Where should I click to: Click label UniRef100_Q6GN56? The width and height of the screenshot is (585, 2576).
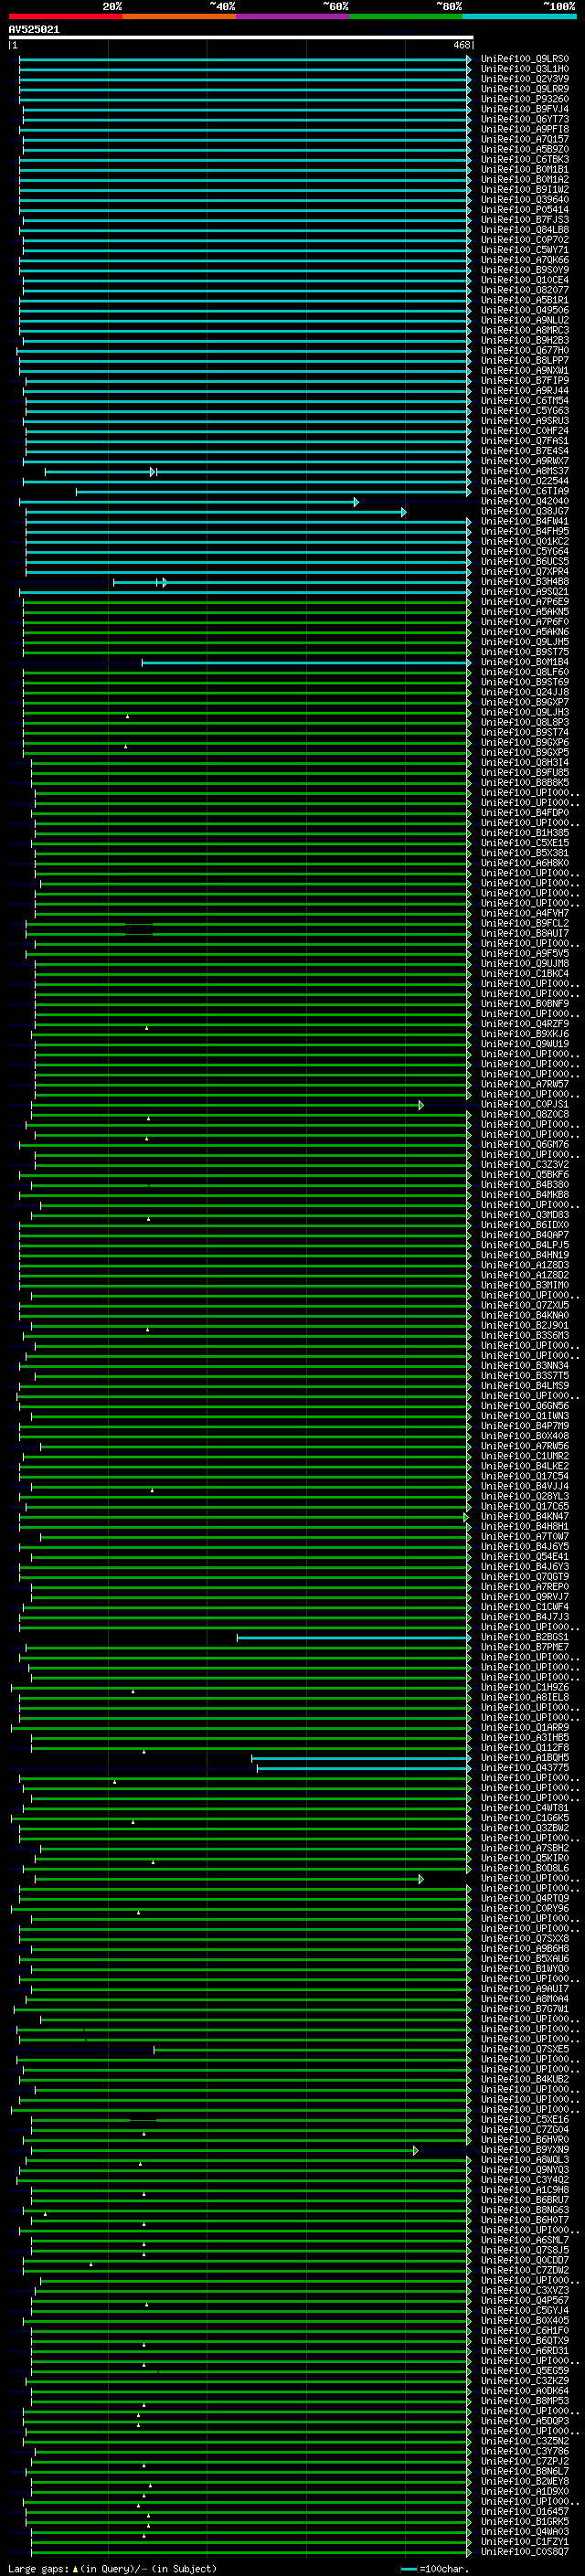[525, 1406]
